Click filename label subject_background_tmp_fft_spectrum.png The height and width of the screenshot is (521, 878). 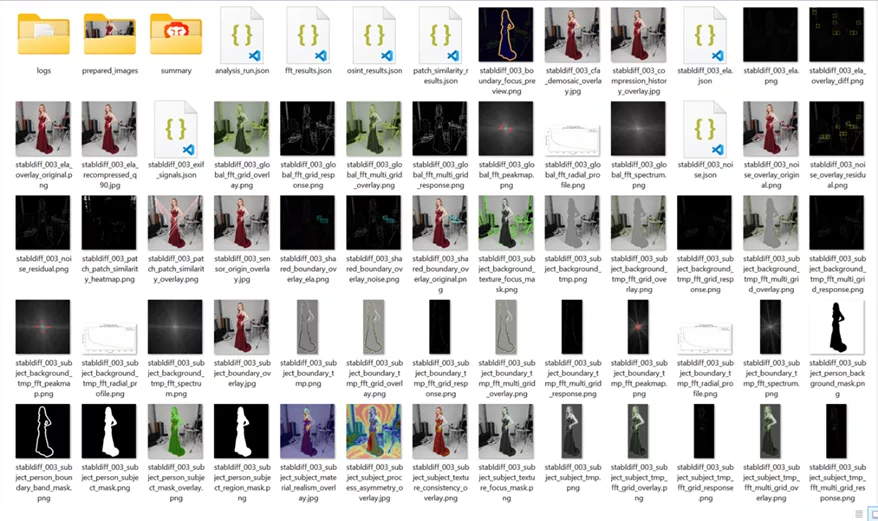point(175,378)
